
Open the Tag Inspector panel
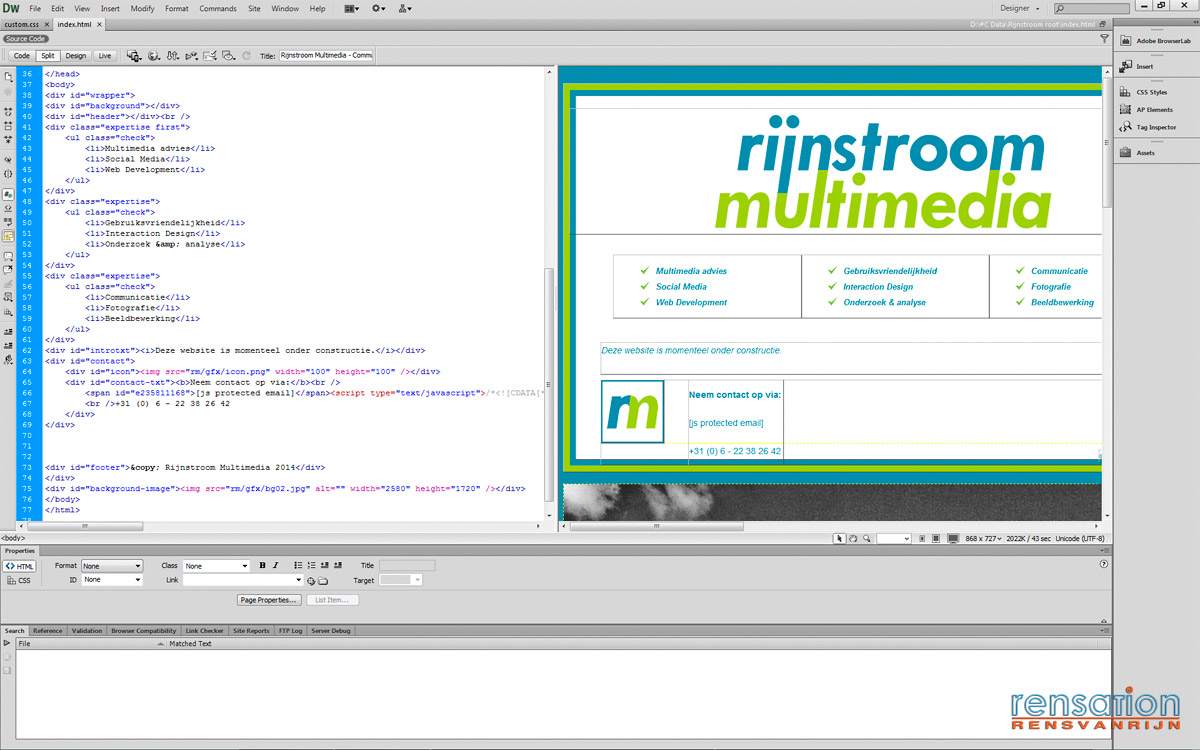1148,127
